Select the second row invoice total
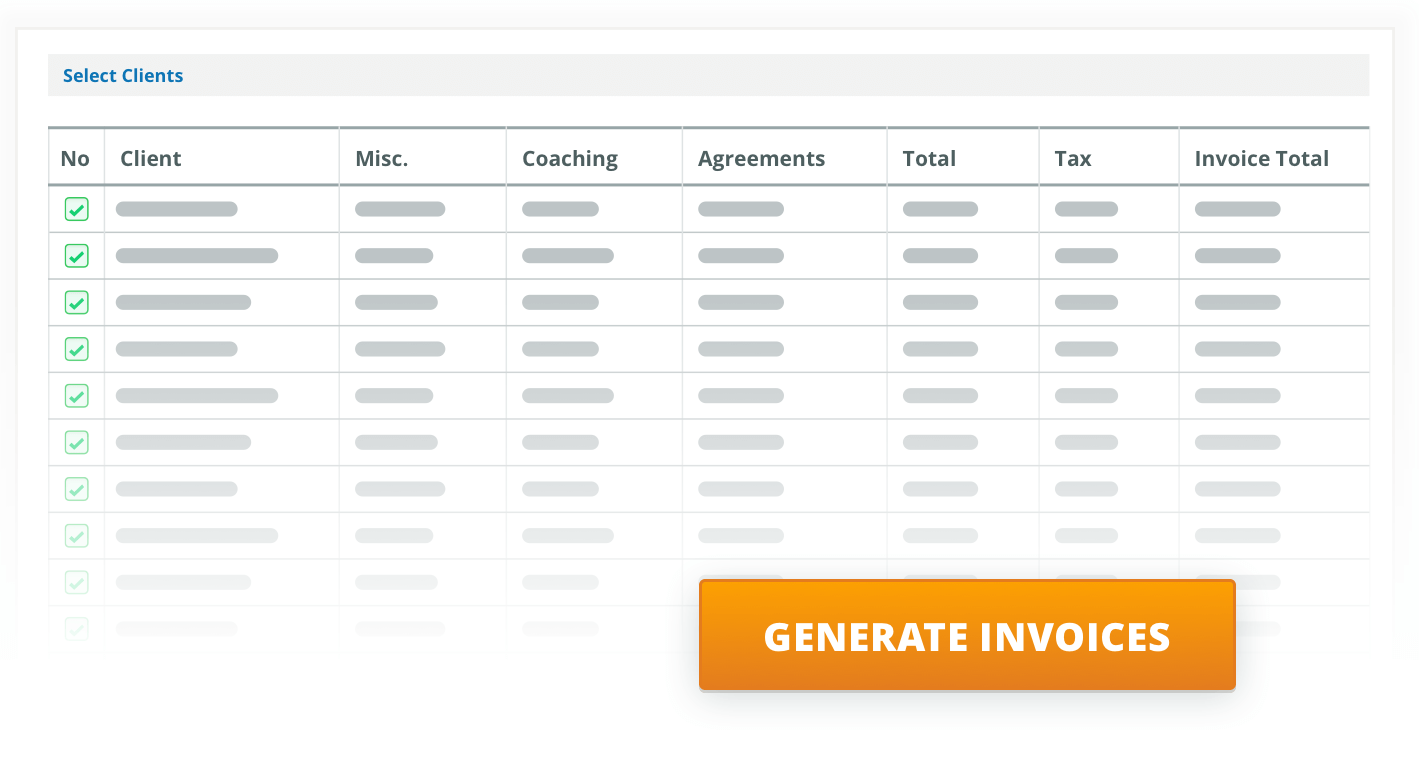This screenshot has height=774, width=1419. click(1238, 256)
